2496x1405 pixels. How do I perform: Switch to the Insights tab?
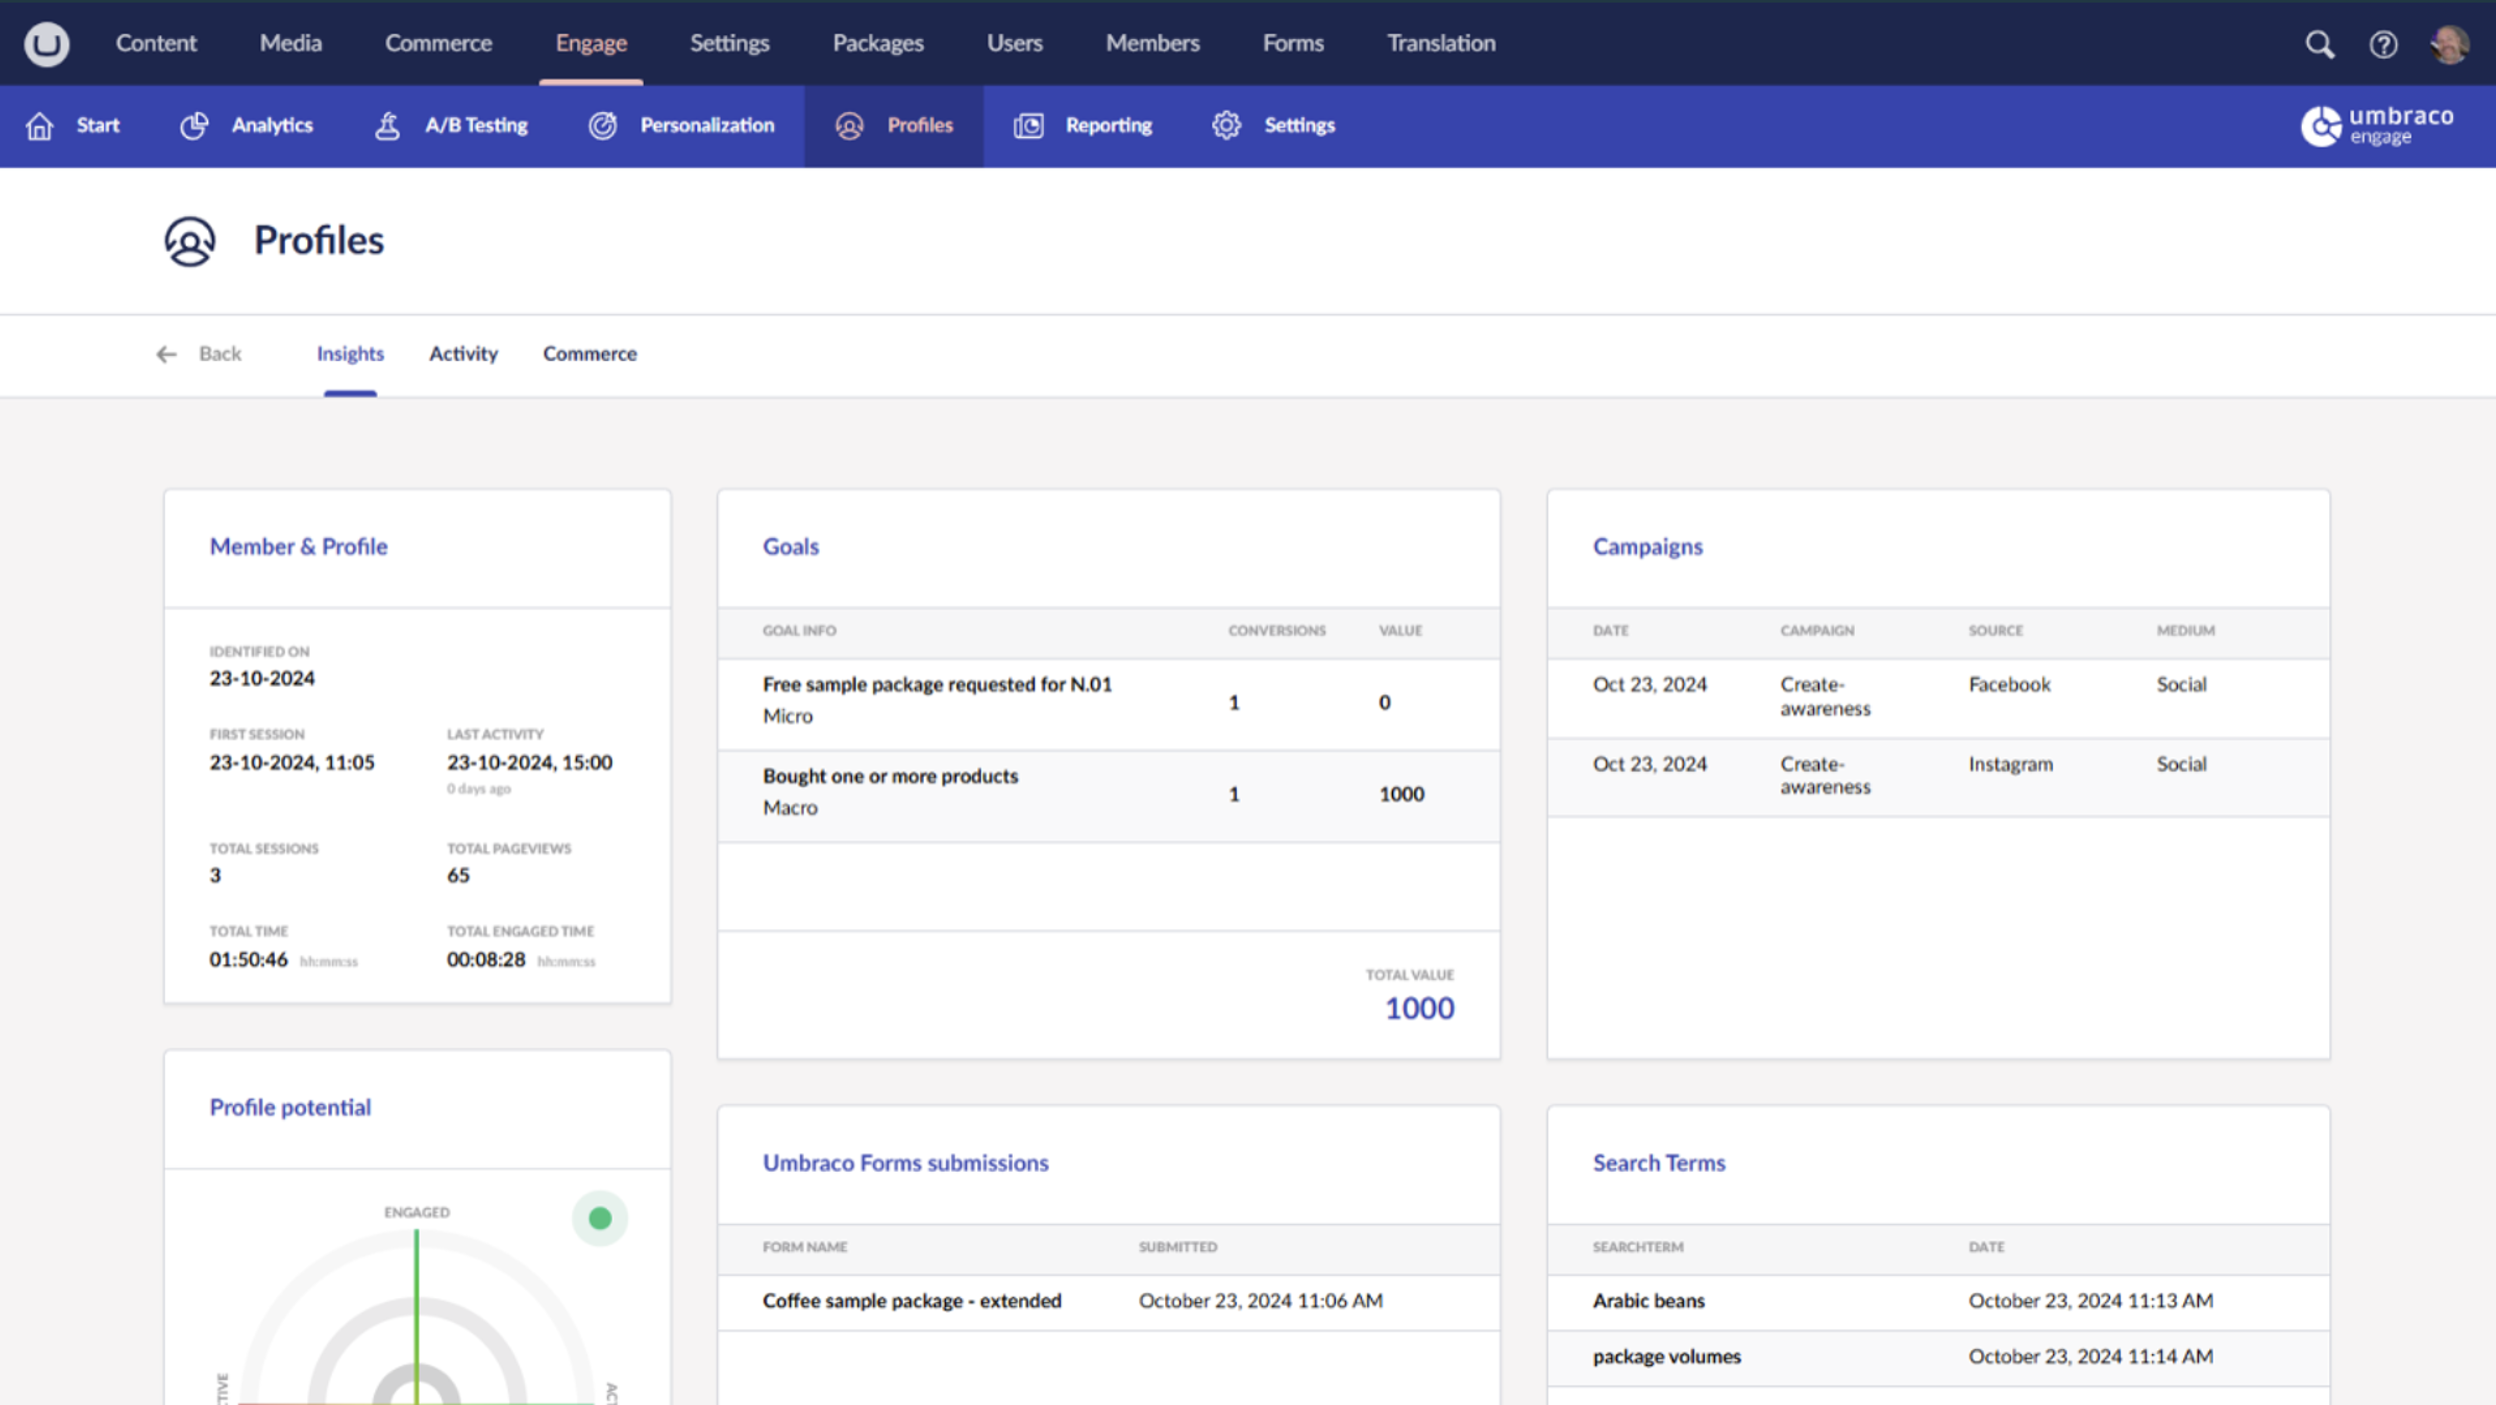[x=350, y=354]
